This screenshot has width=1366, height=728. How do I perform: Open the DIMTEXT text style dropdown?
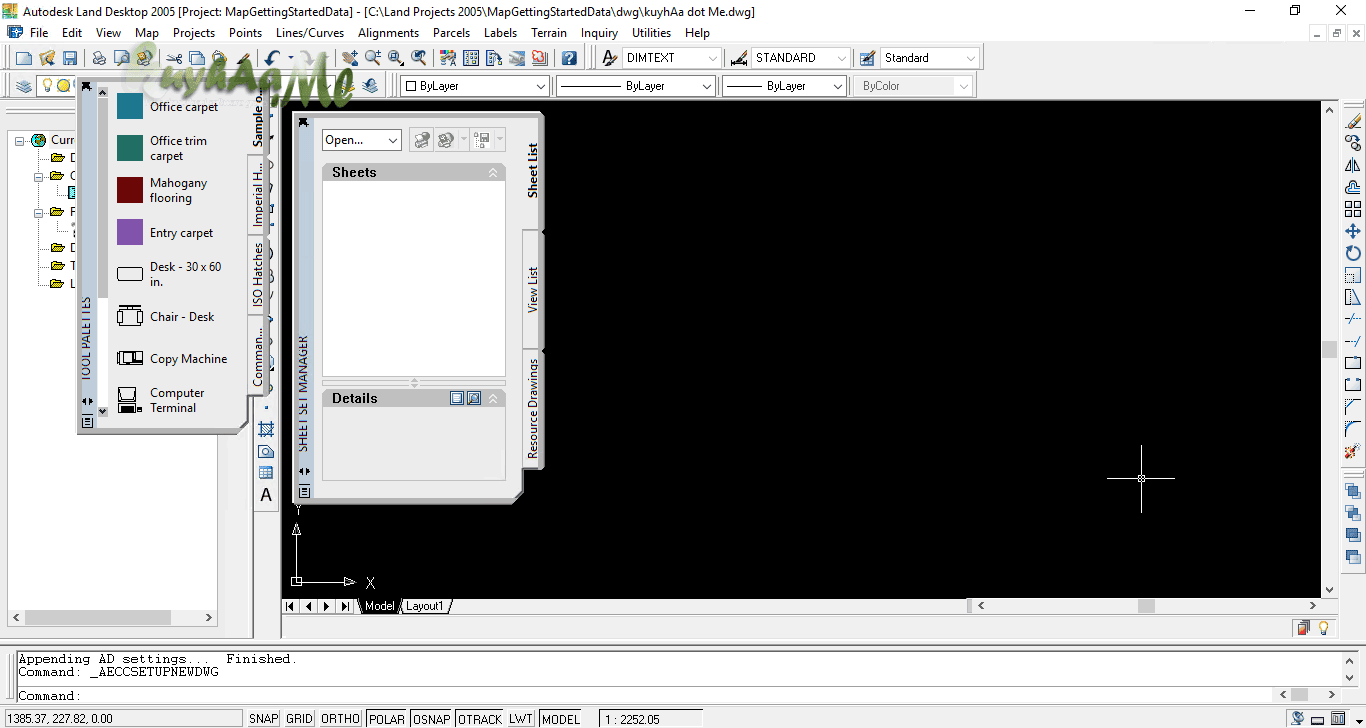click(712, 58)
